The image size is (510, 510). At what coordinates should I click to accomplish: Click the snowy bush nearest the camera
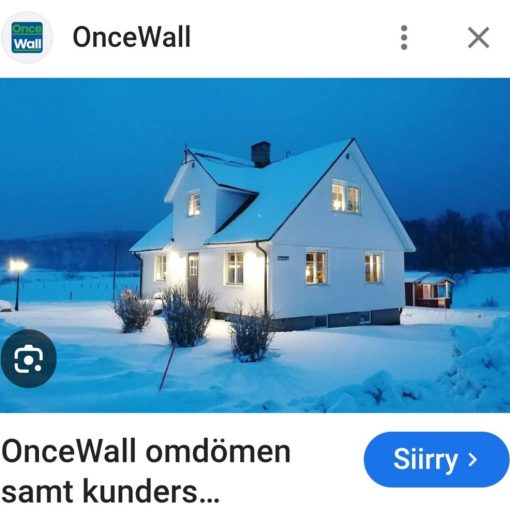tap(252, 334)
